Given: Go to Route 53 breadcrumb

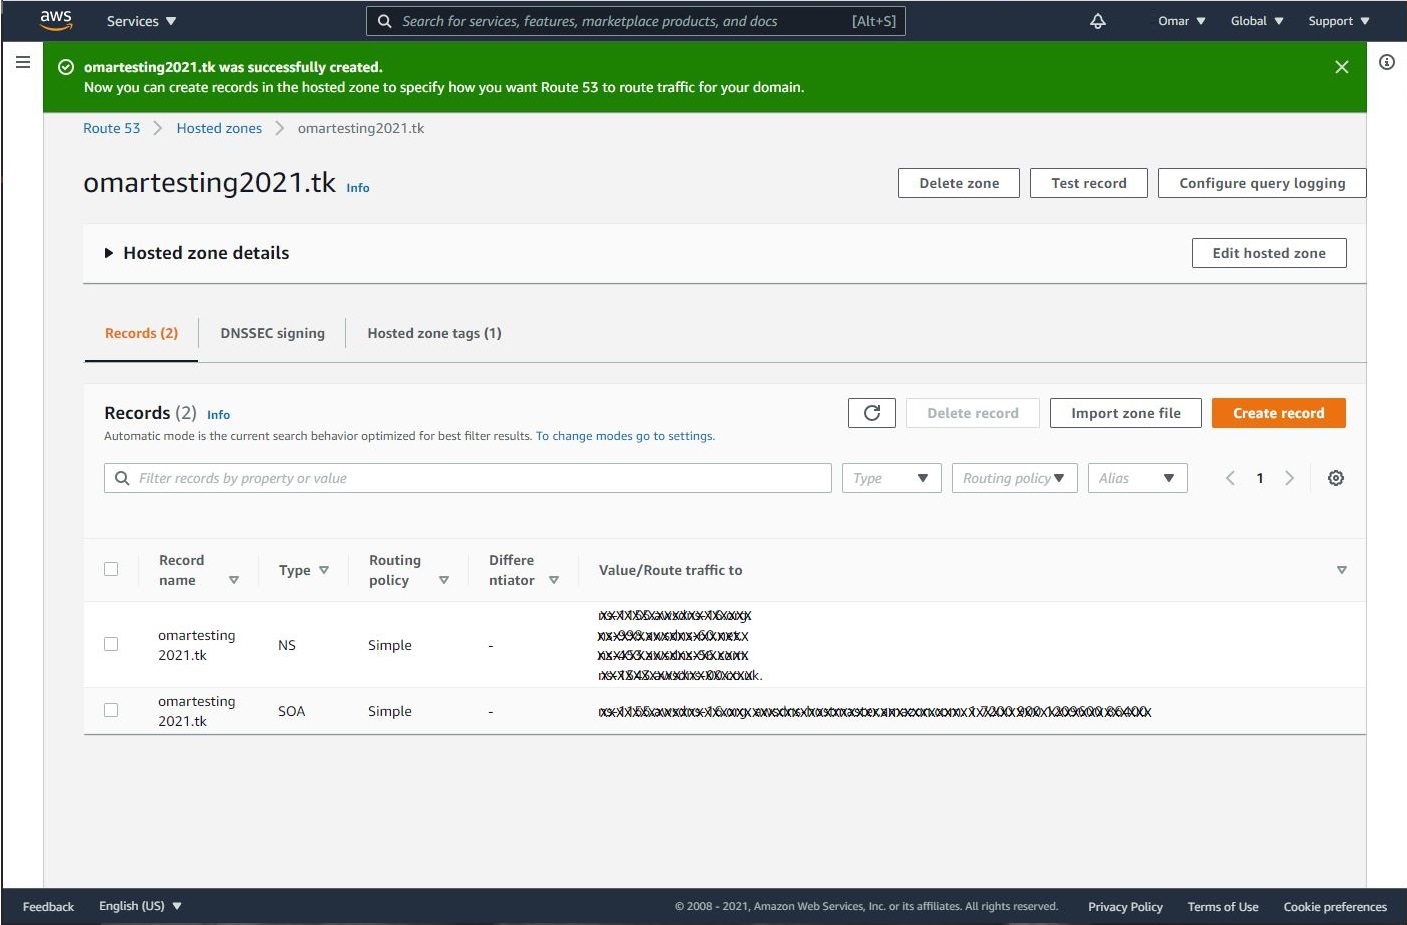Looking at the screenshot, I should point(112,128).
